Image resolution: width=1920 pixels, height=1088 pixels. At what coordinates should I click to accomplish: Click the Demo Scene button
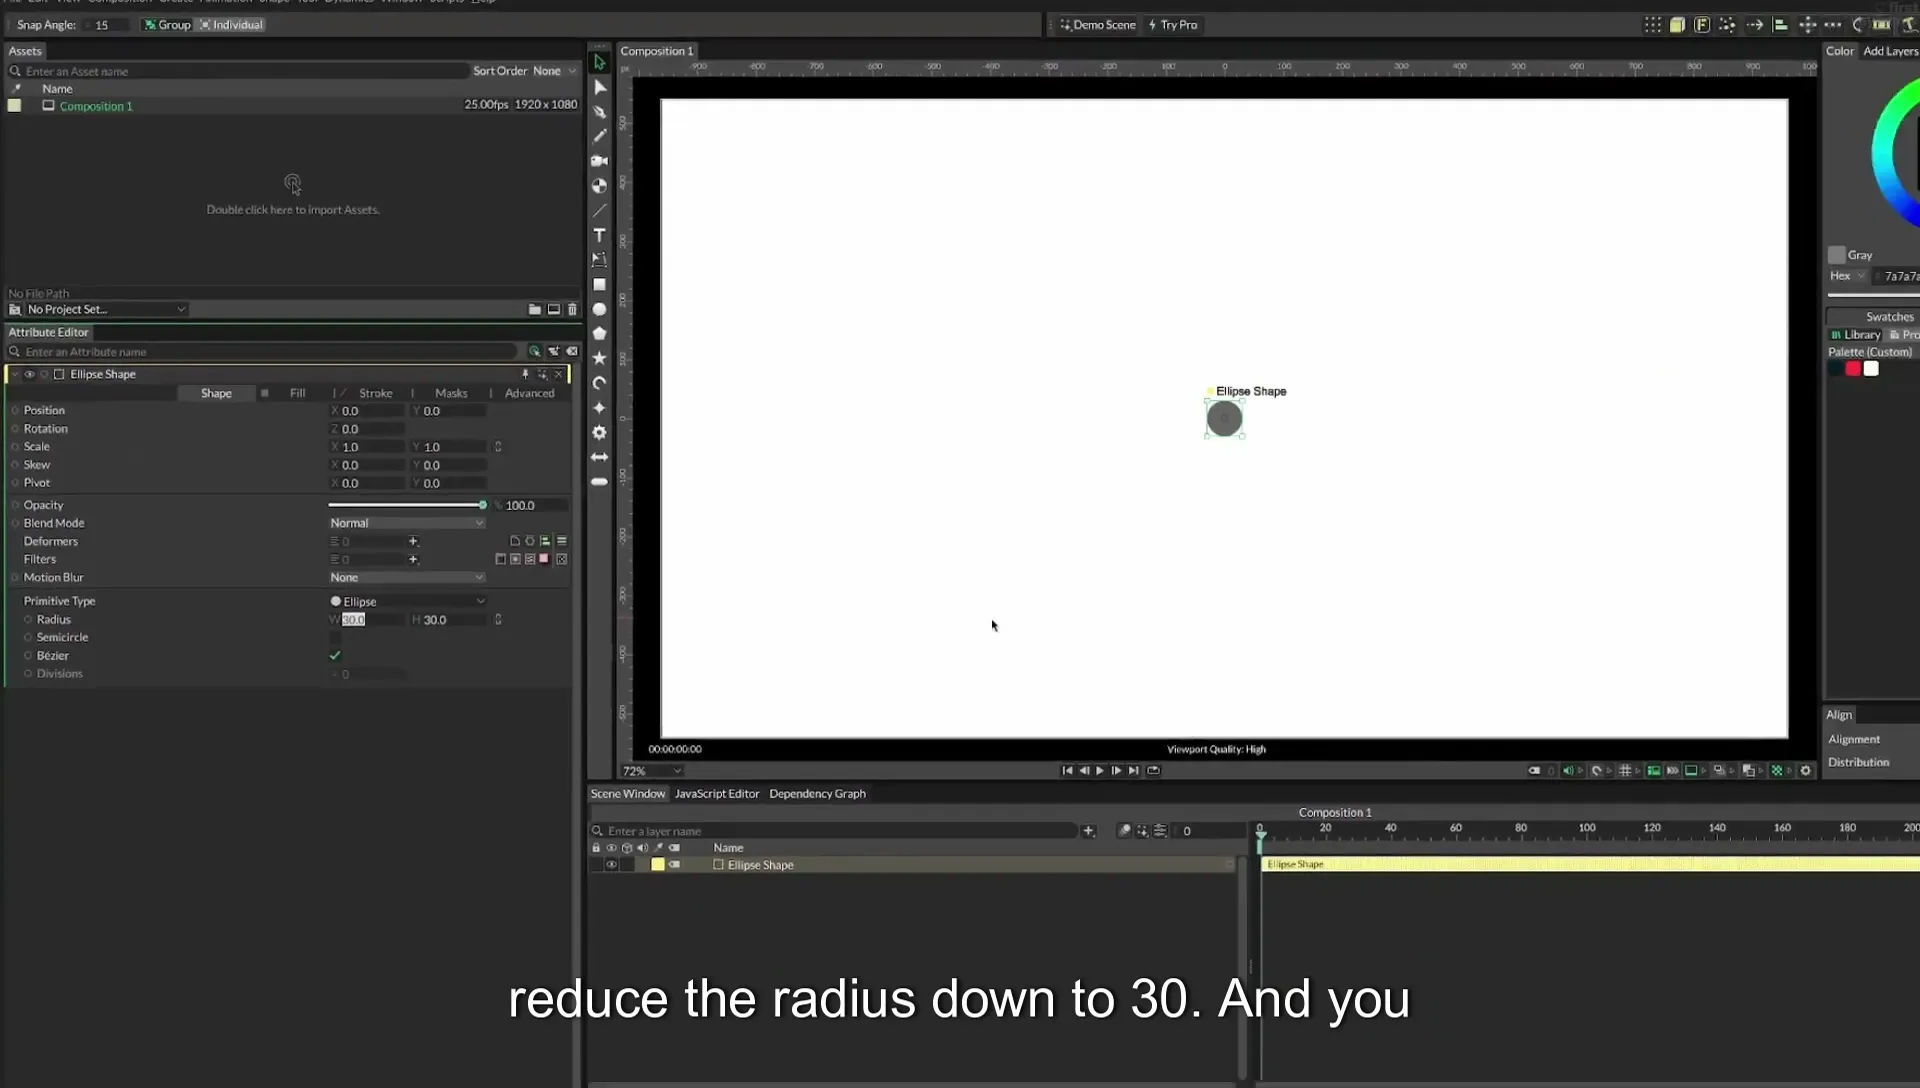click(1097, 25)
